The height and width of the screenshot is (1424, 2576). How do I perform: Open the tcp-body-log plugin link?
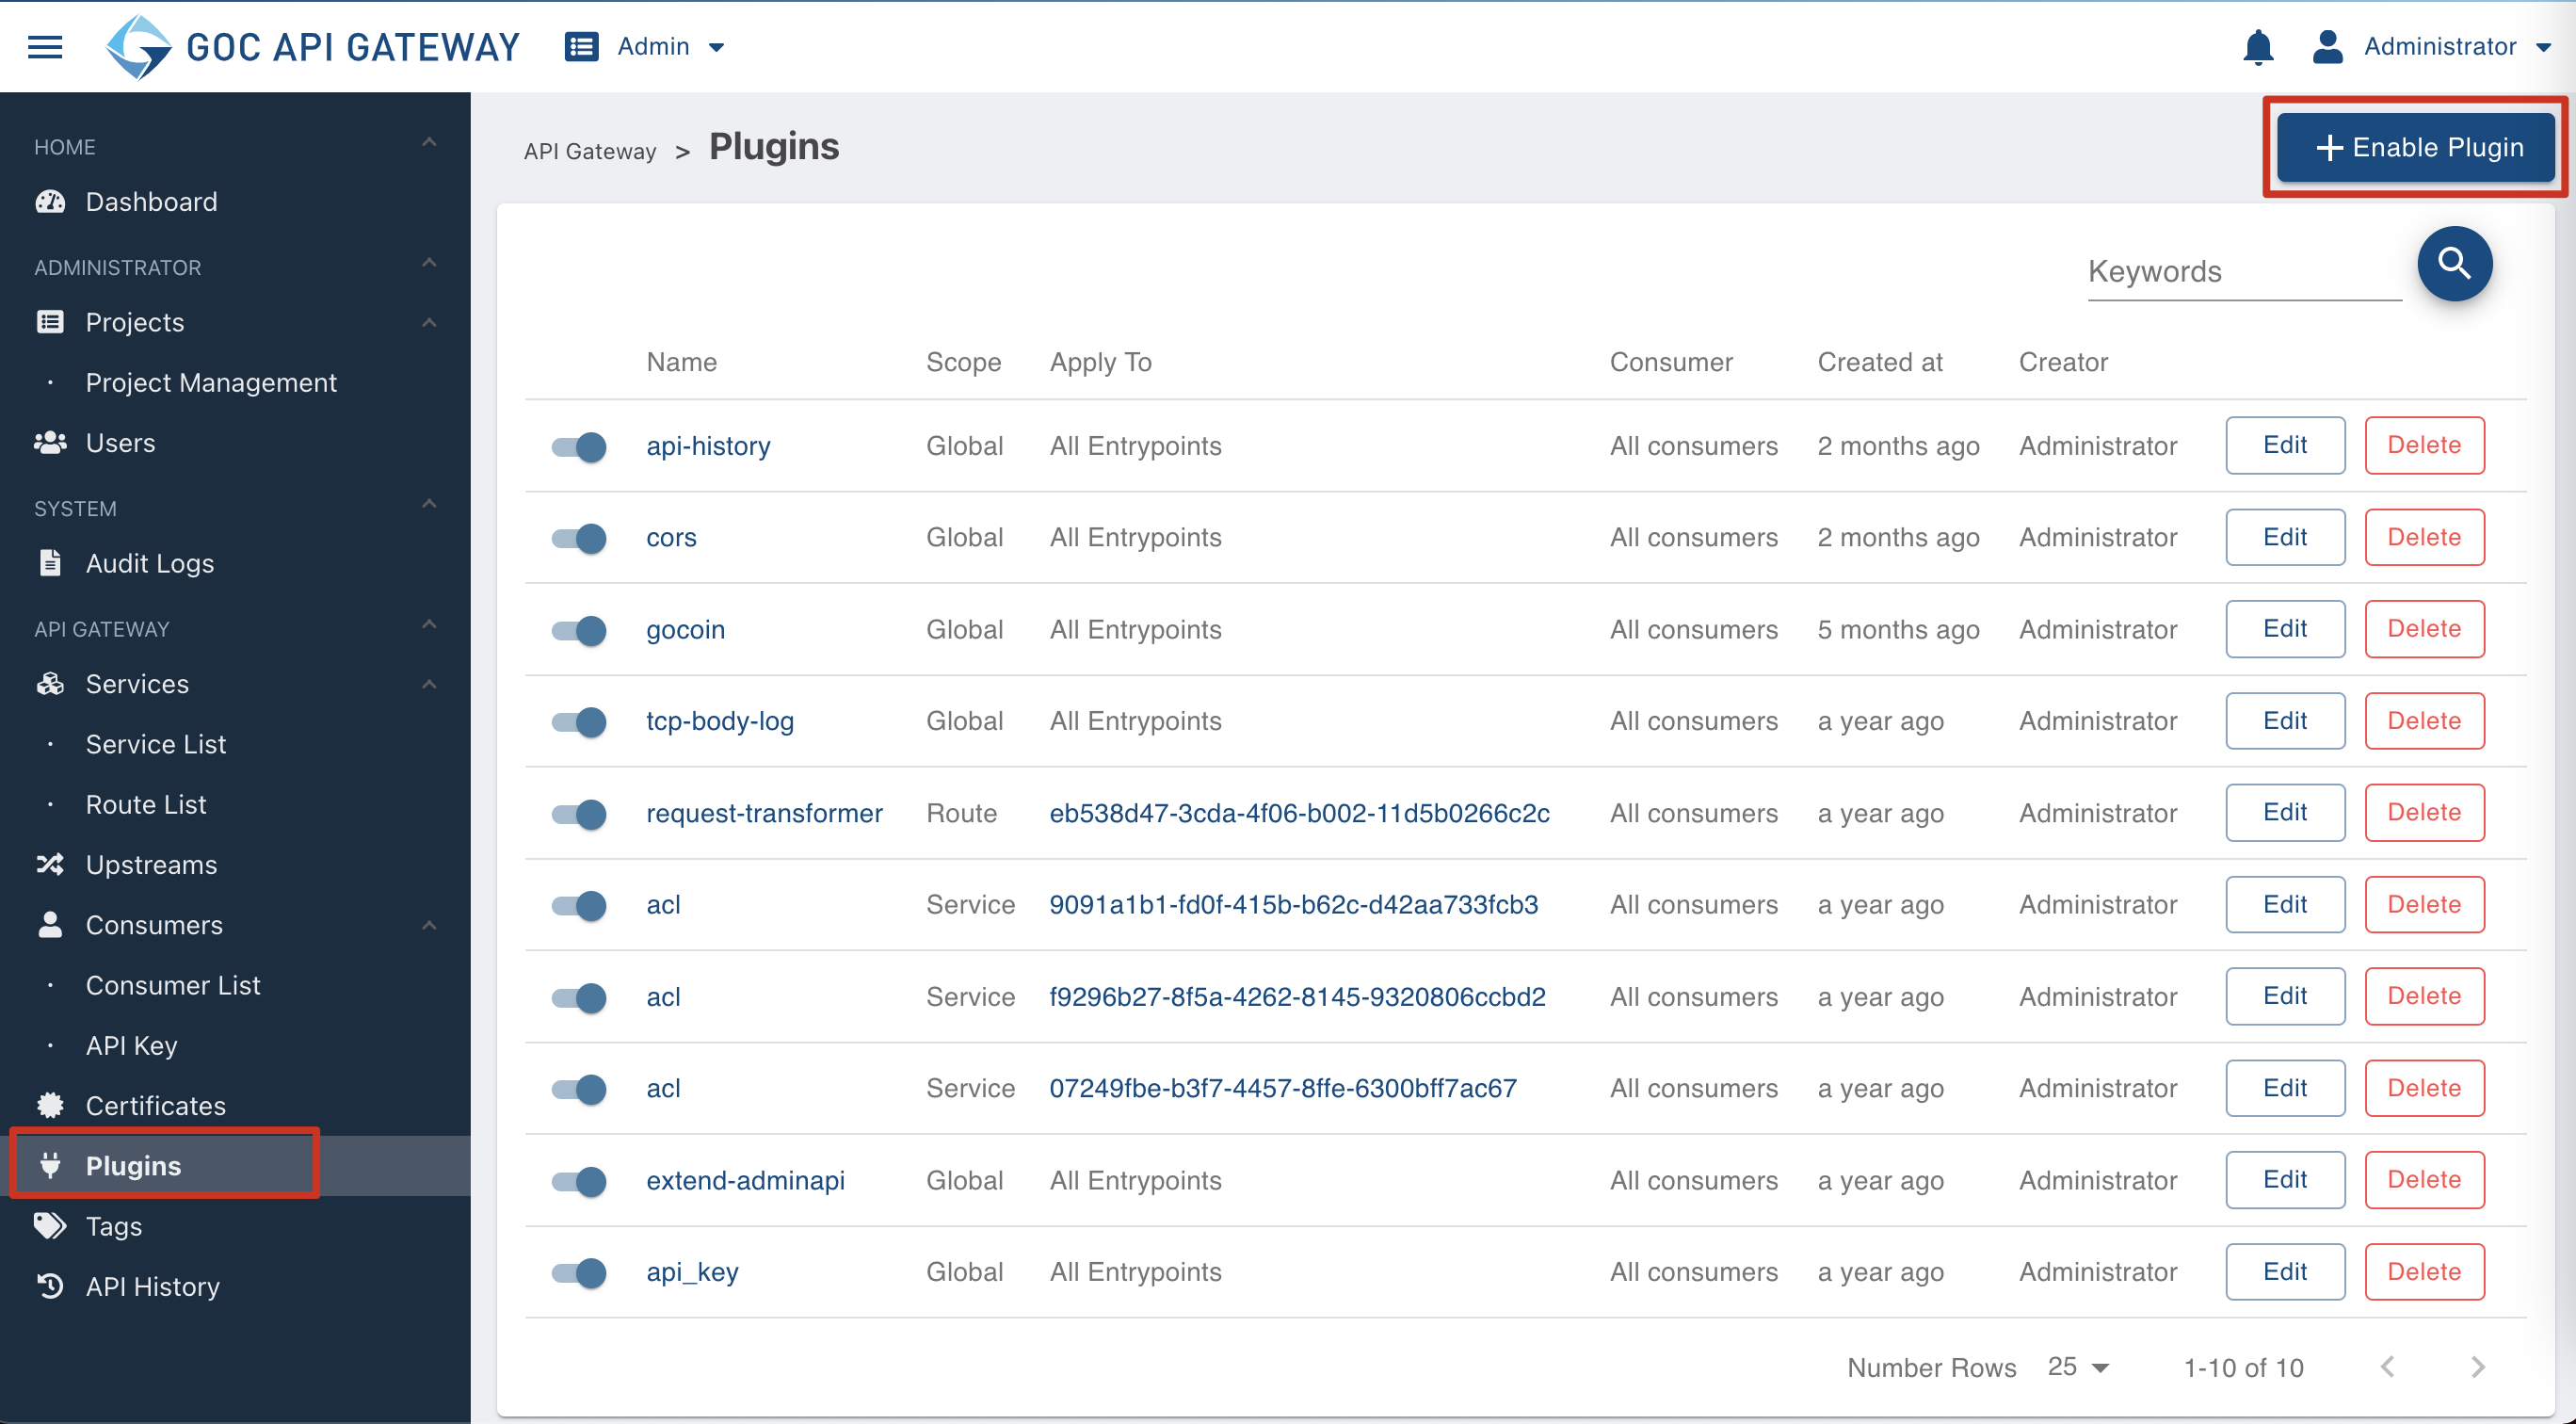[x=720, y=721]
